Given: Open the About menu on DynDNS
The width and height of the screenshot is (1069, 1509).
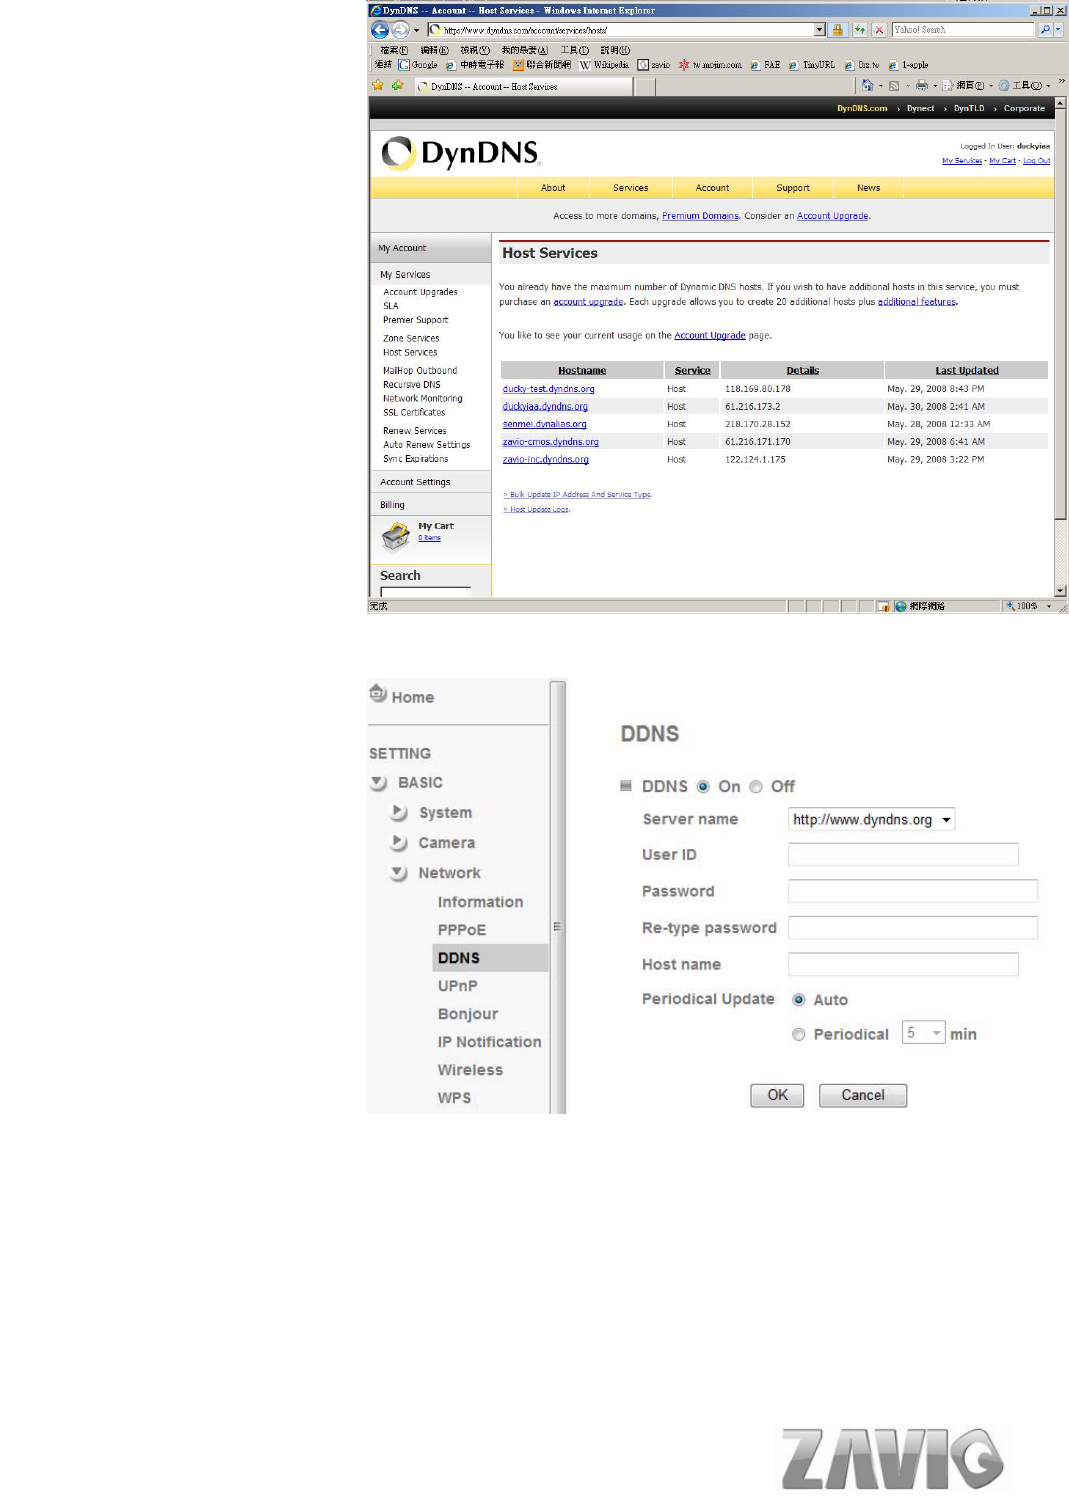Looking at the screenshot, I should (x=553, y=188).
